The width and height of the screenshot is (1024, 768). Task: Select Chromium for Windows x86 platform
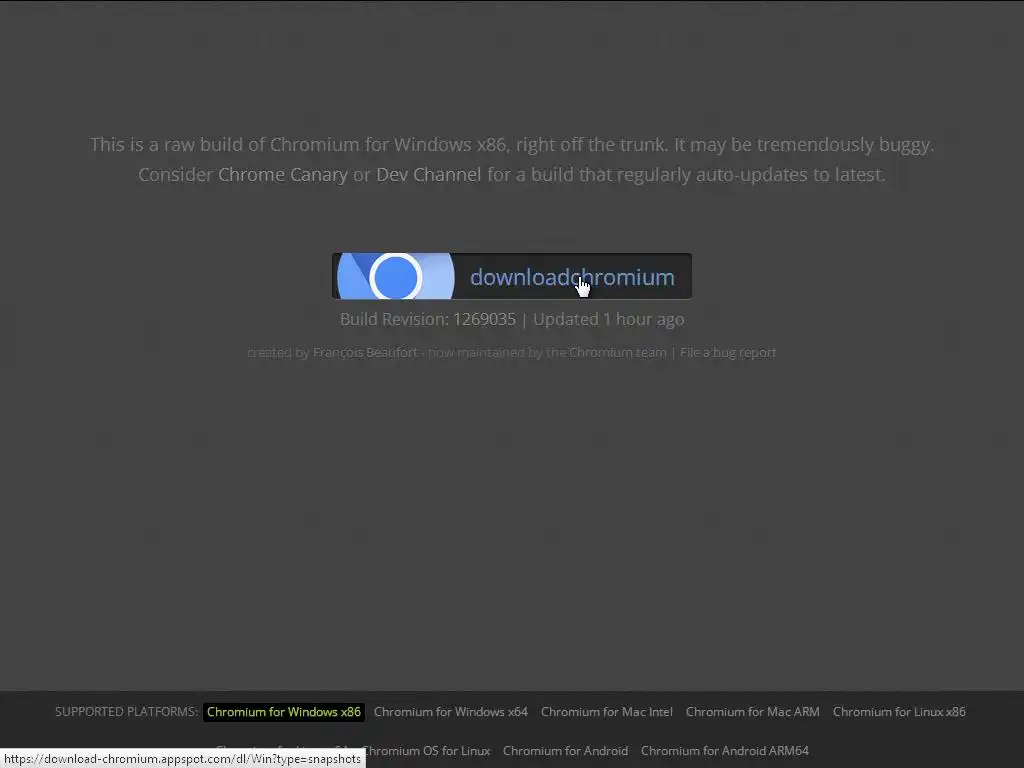click(x=284, y=712)
